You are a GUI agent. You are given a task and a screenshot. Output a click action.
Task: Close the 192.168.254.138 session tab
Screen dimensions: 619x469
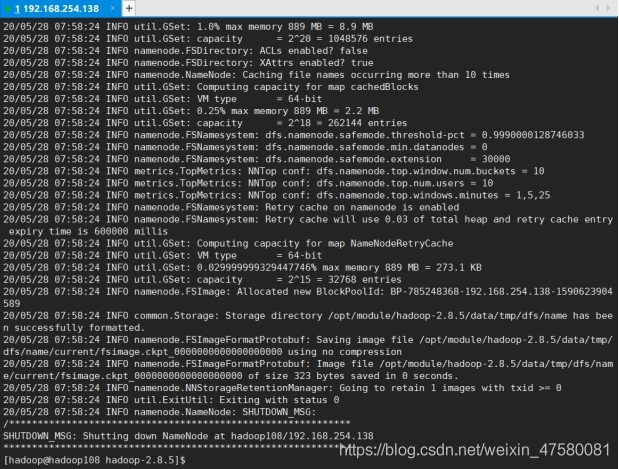(113, 8)
